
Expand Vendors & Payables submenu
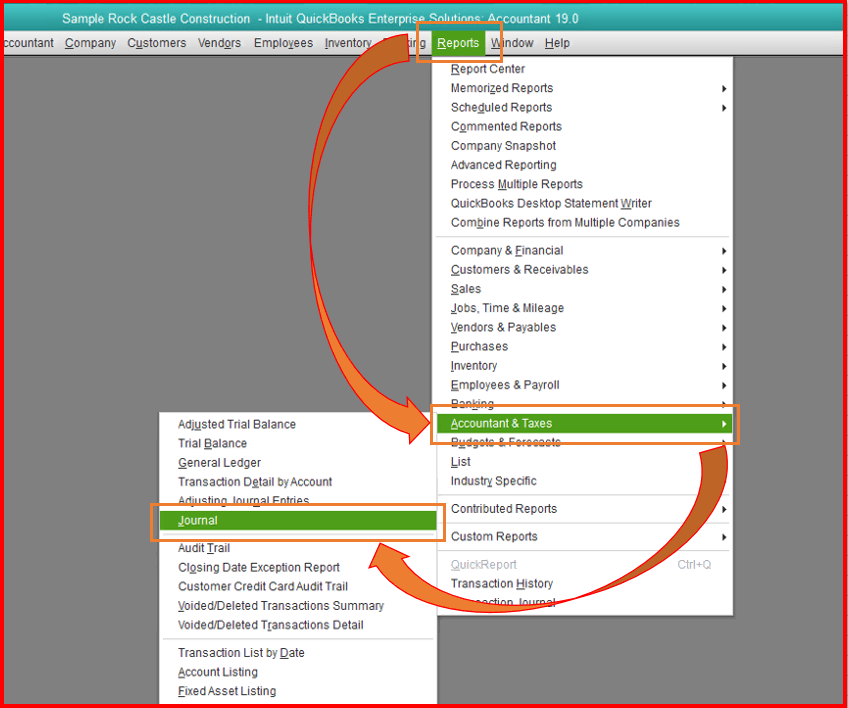pos(584,327)
